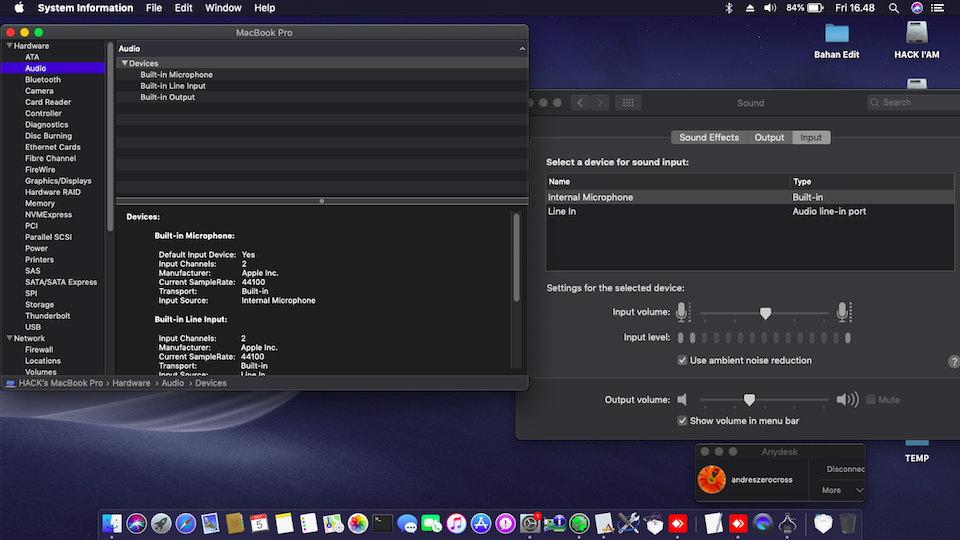Click the device details pane scrollbar
960x540 pixels.
click(516, 257)
